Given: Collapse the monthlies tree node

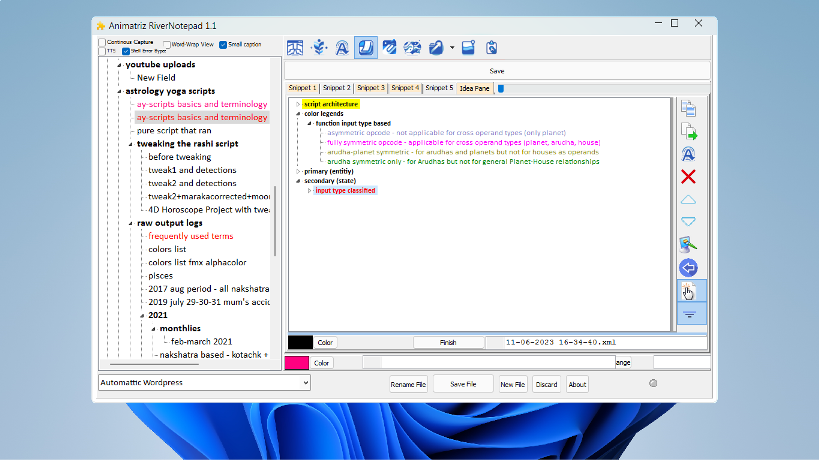Looking at the screenshot, I should 154,328.
